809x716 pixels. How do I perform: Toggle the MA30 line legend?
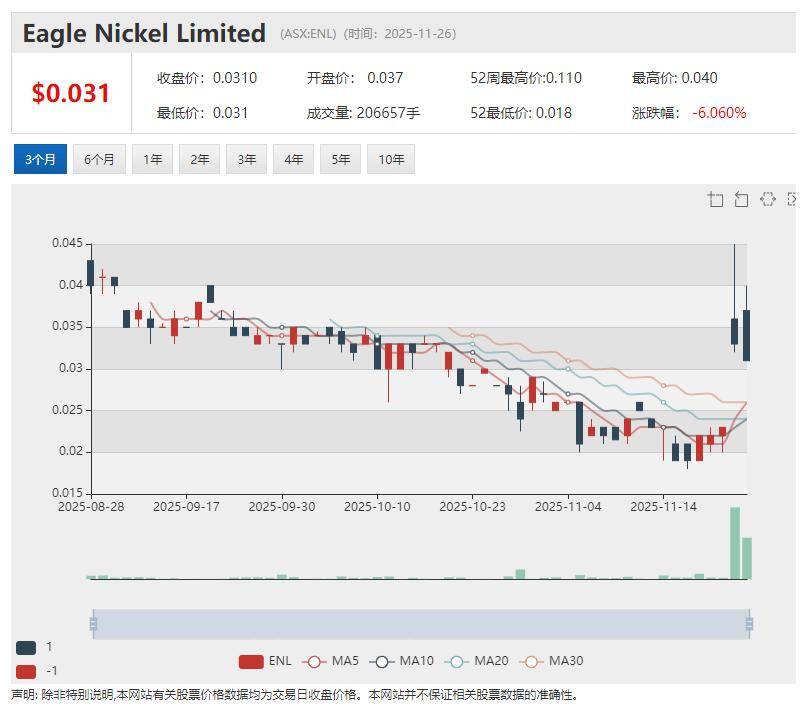pos(551,661)
